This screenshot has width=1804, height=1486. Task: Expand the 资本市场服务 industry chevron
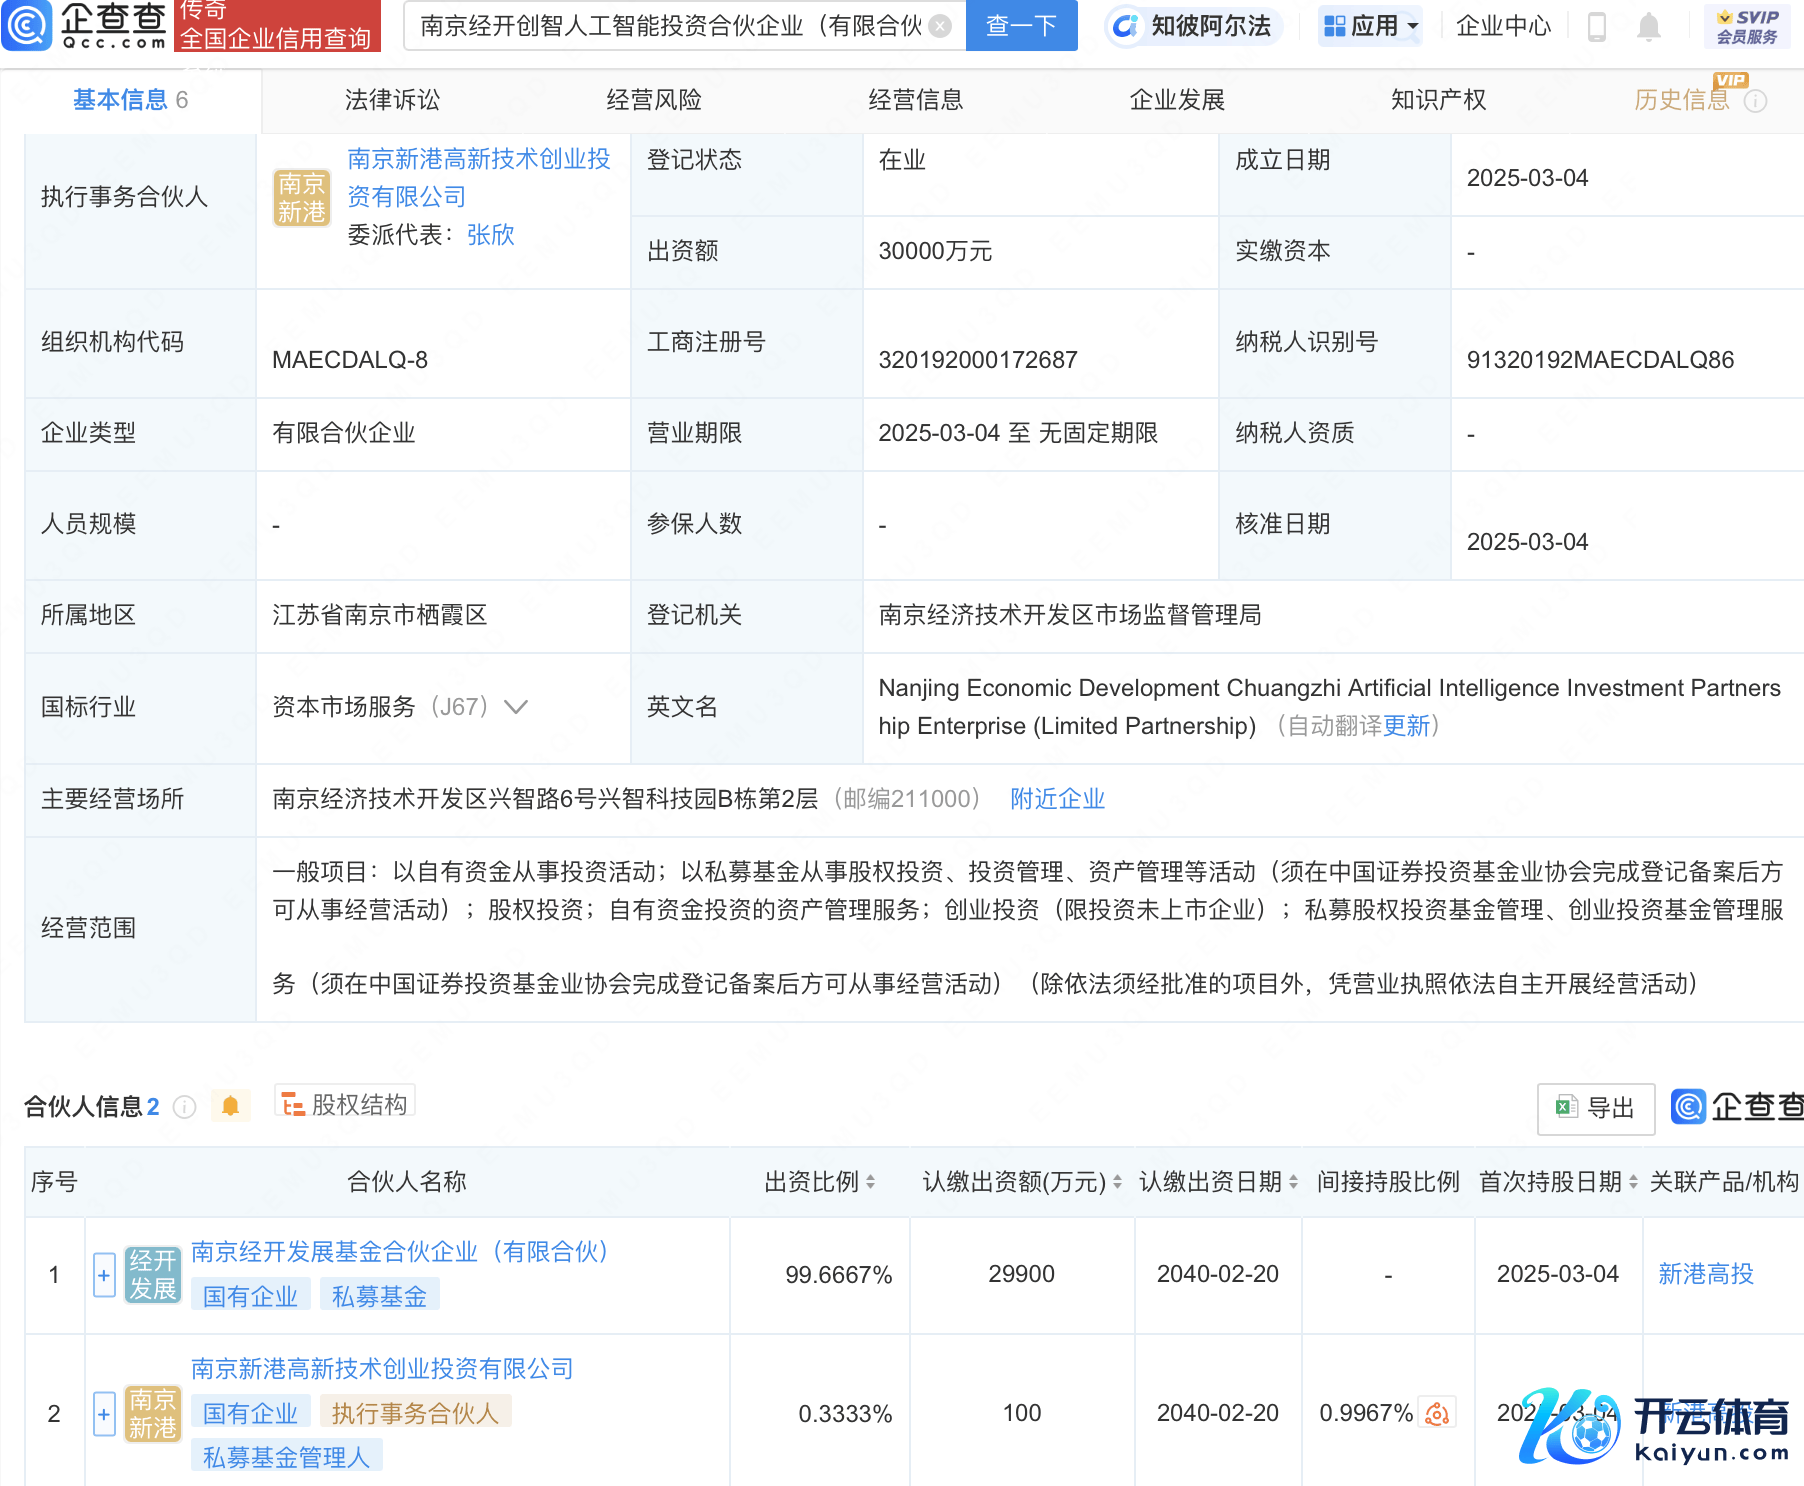tap(516, 707)
